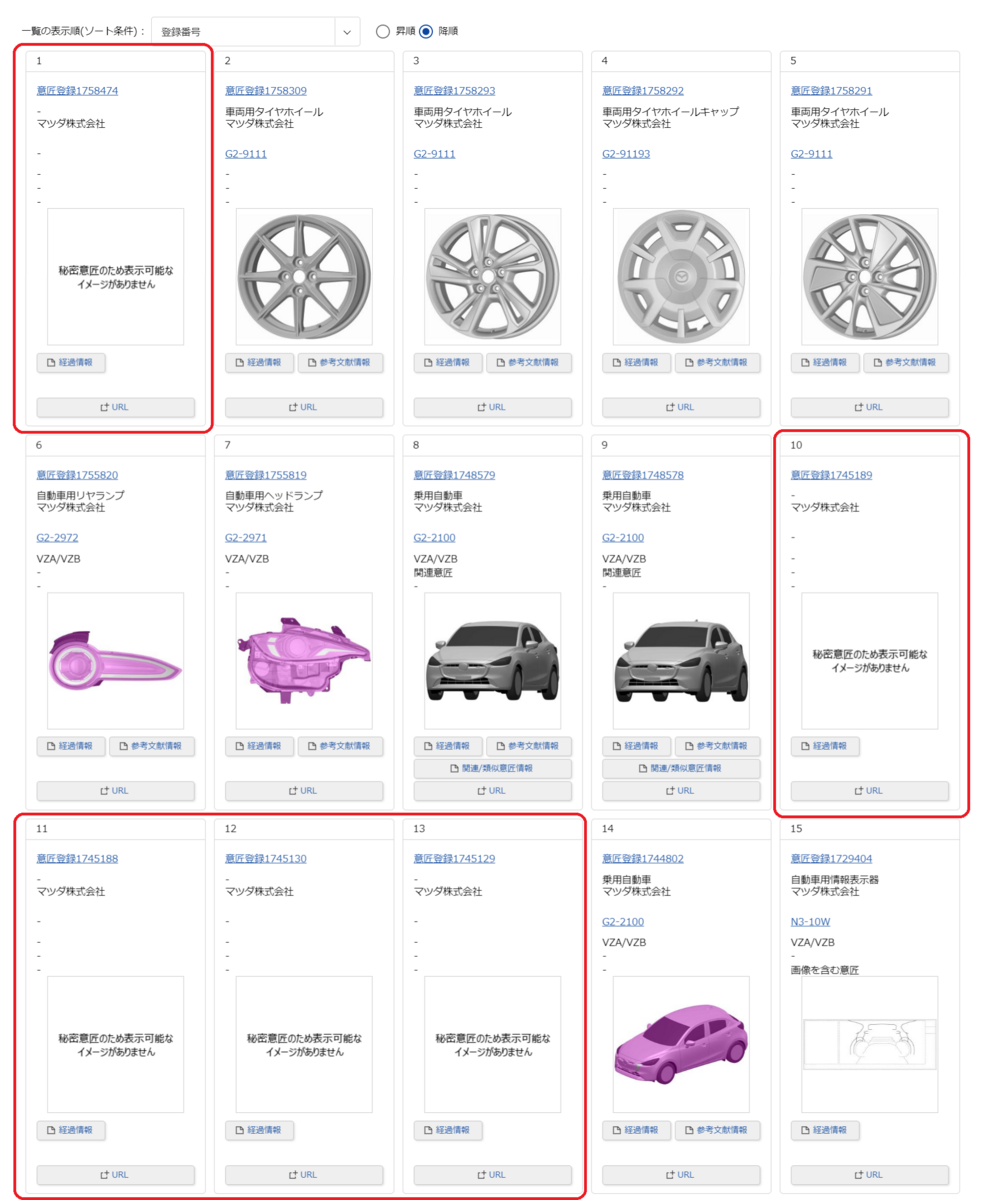Screen dimensions: 988x1200
Task: Click 経過情報 button in card 1
Action: (x=71, y=362)
